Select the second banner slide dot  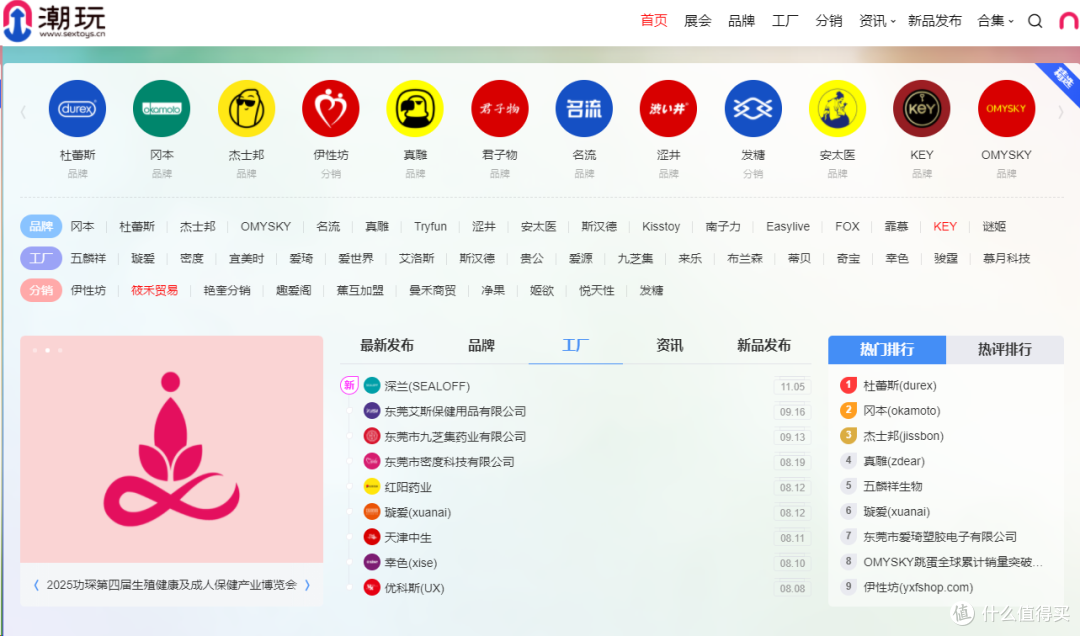coord(47,350)
